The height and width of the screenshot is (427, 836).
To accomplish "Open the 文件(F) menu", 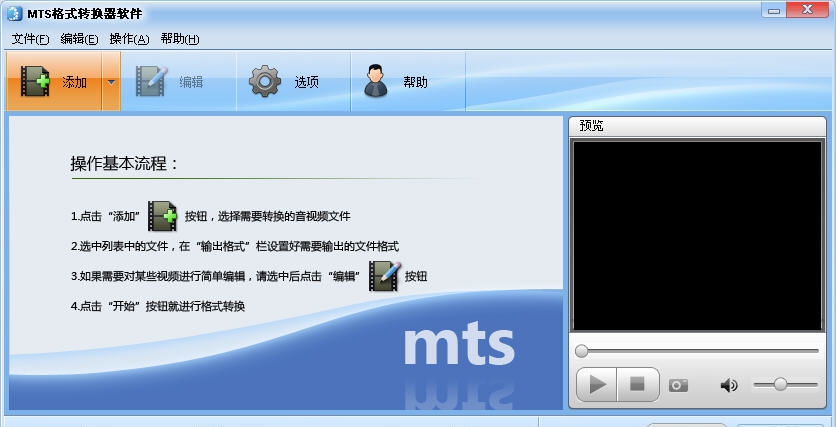I will [x=30, y=39].
